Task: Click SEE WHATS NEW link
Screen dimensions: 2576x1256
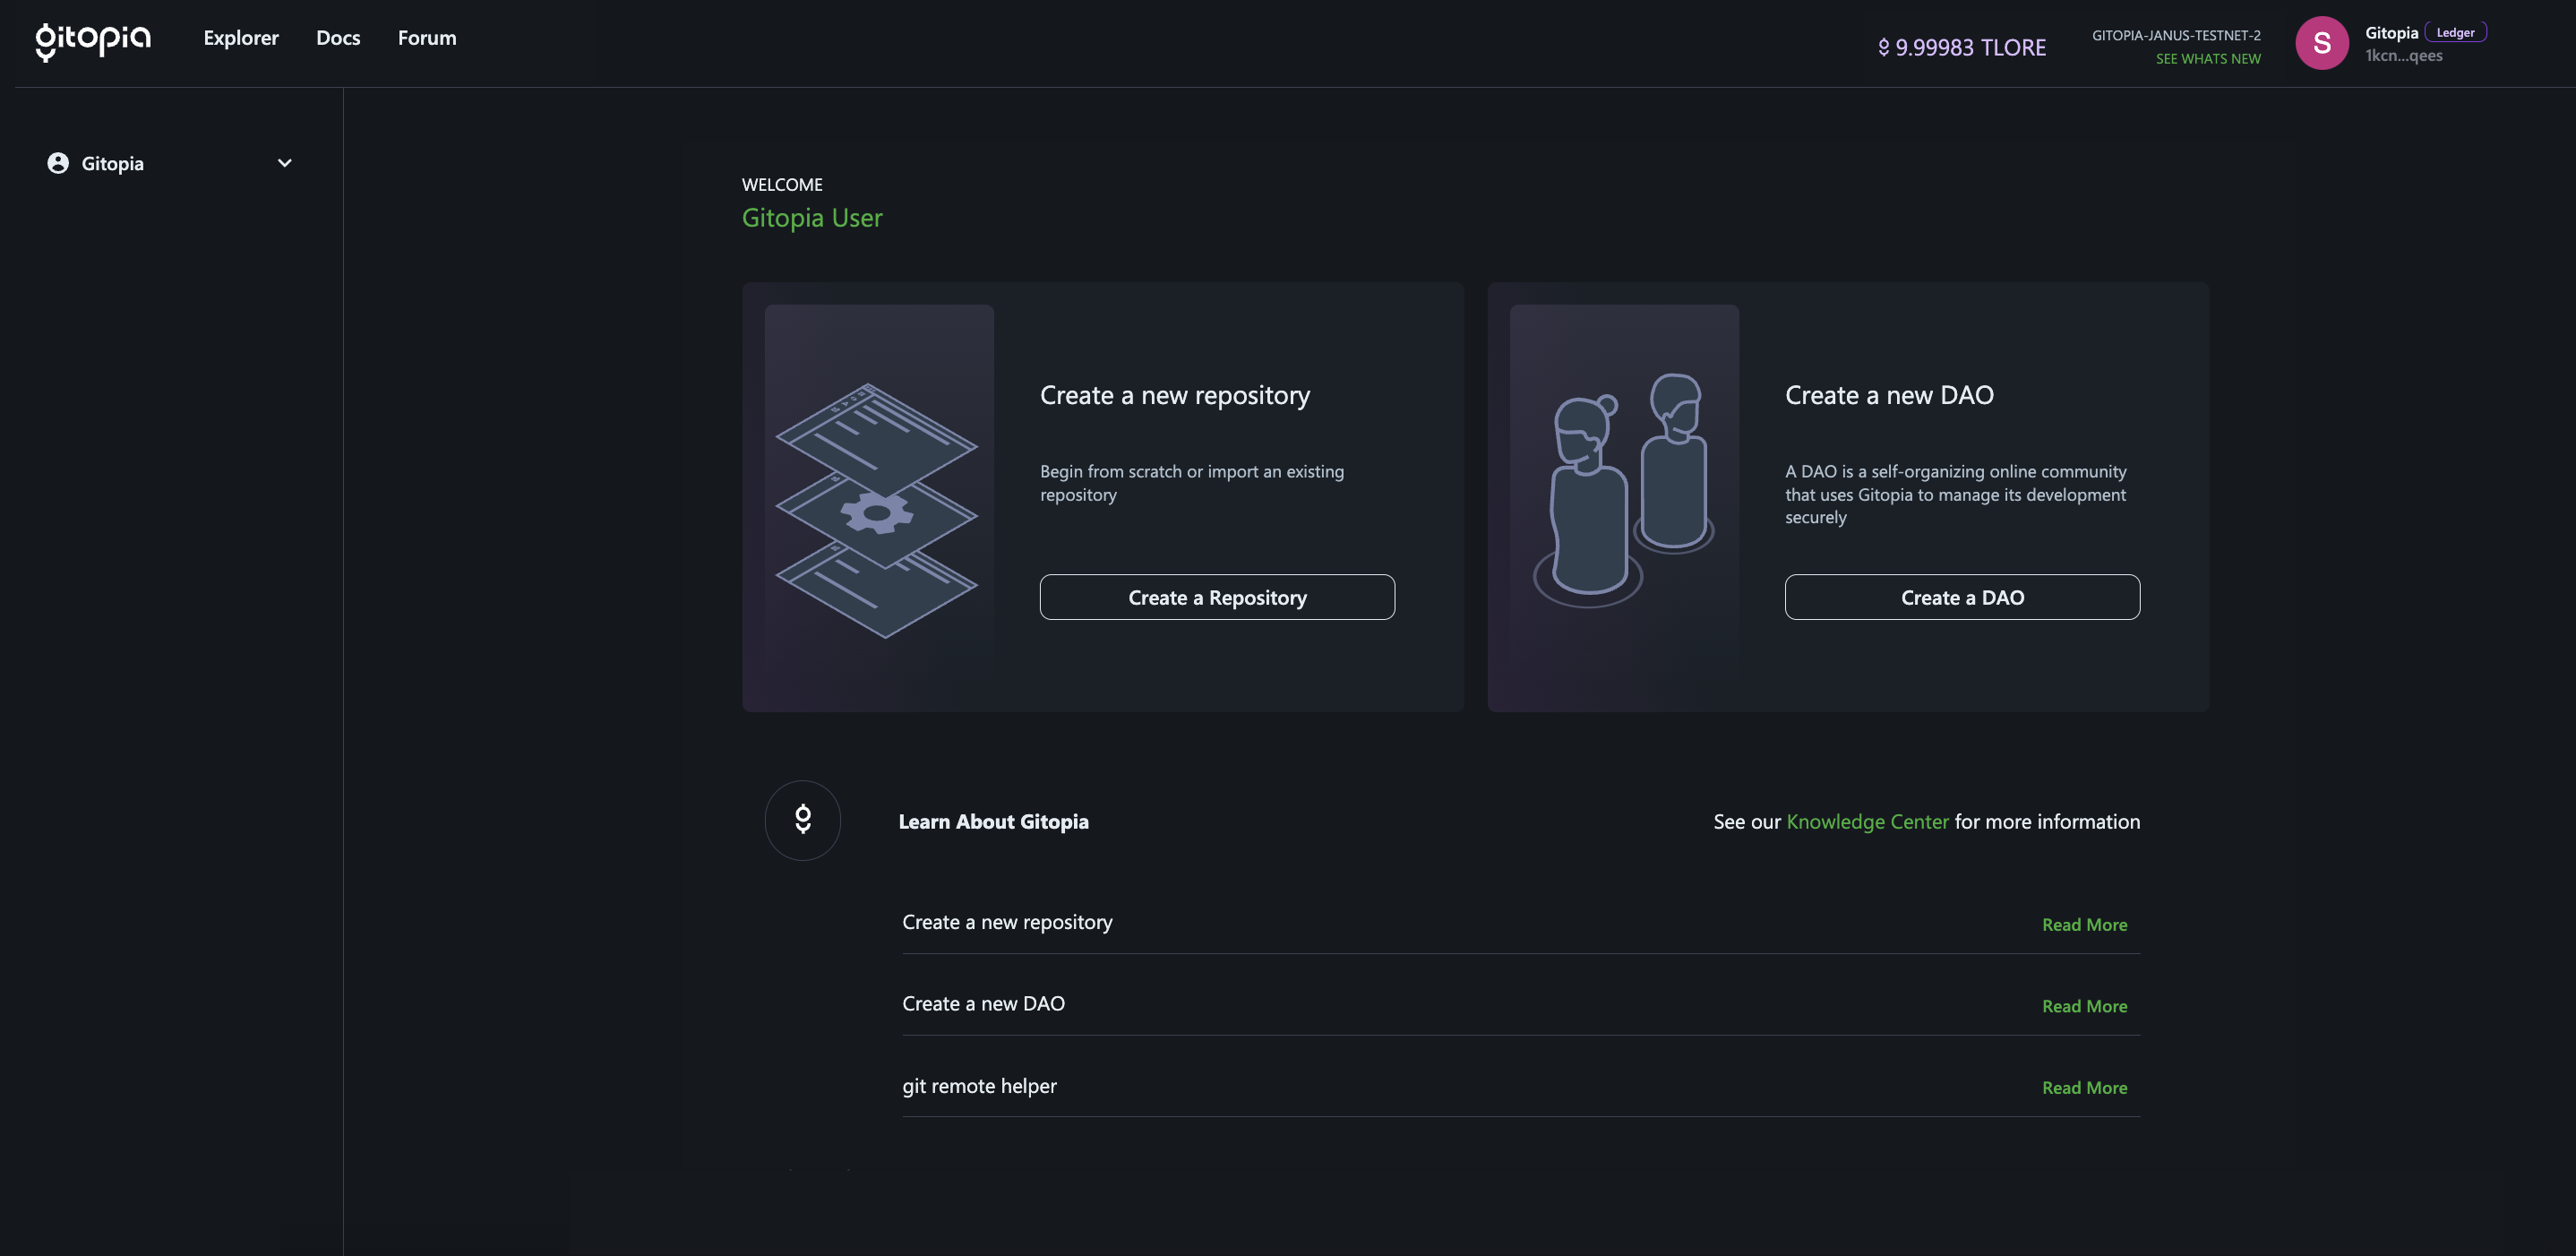Action: [2207, 59]
